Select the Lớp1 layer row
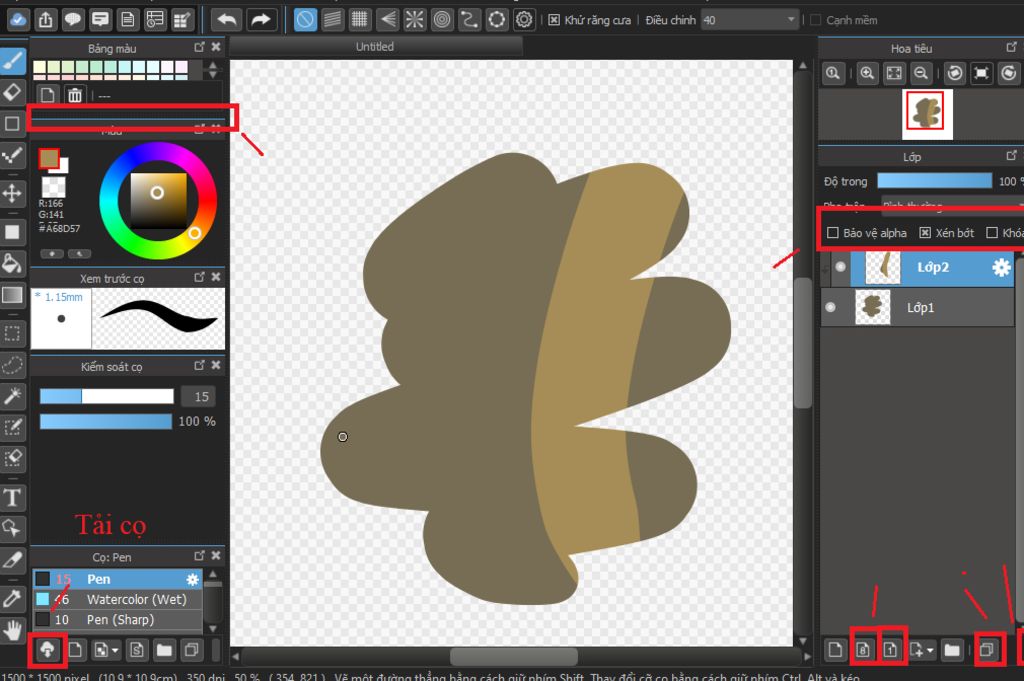 [x=917, y=308]
